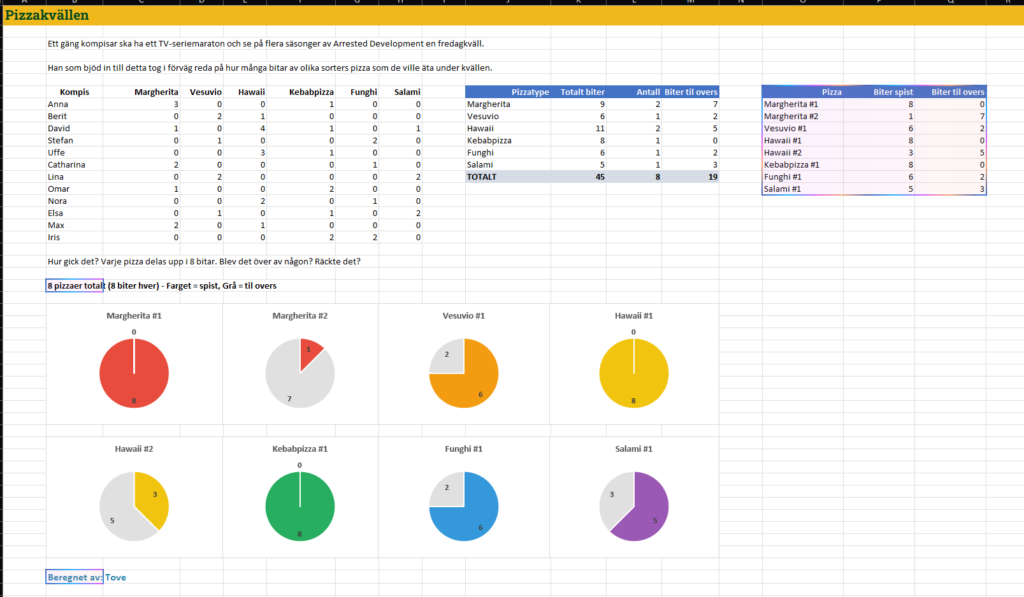The width and height of the screenshot is (1024, 597).
Task: Select the Margherita #1 pie chart
Action: [x=134, y=373]
